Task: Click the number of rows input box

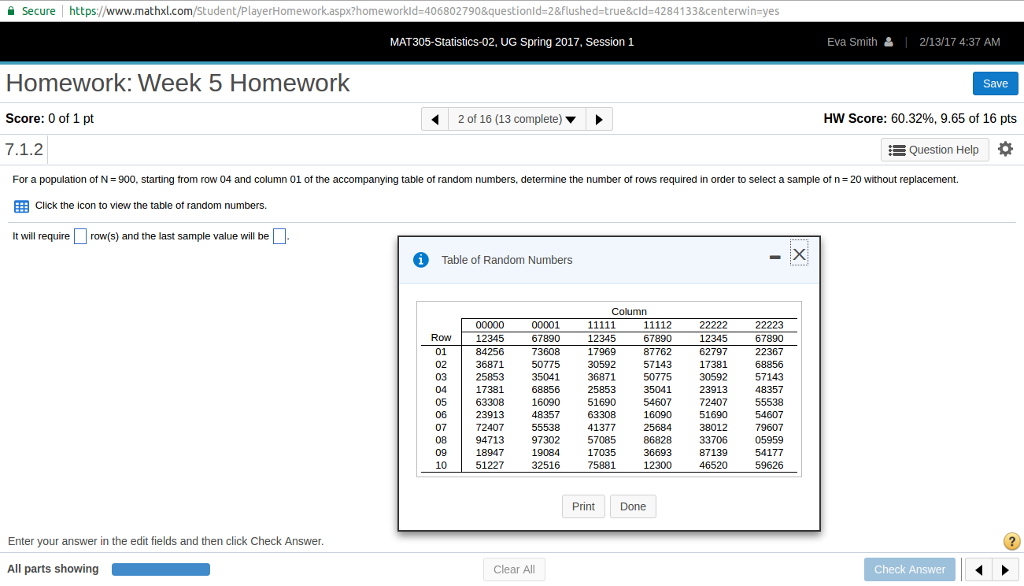Action: click(x=80, y=236)
